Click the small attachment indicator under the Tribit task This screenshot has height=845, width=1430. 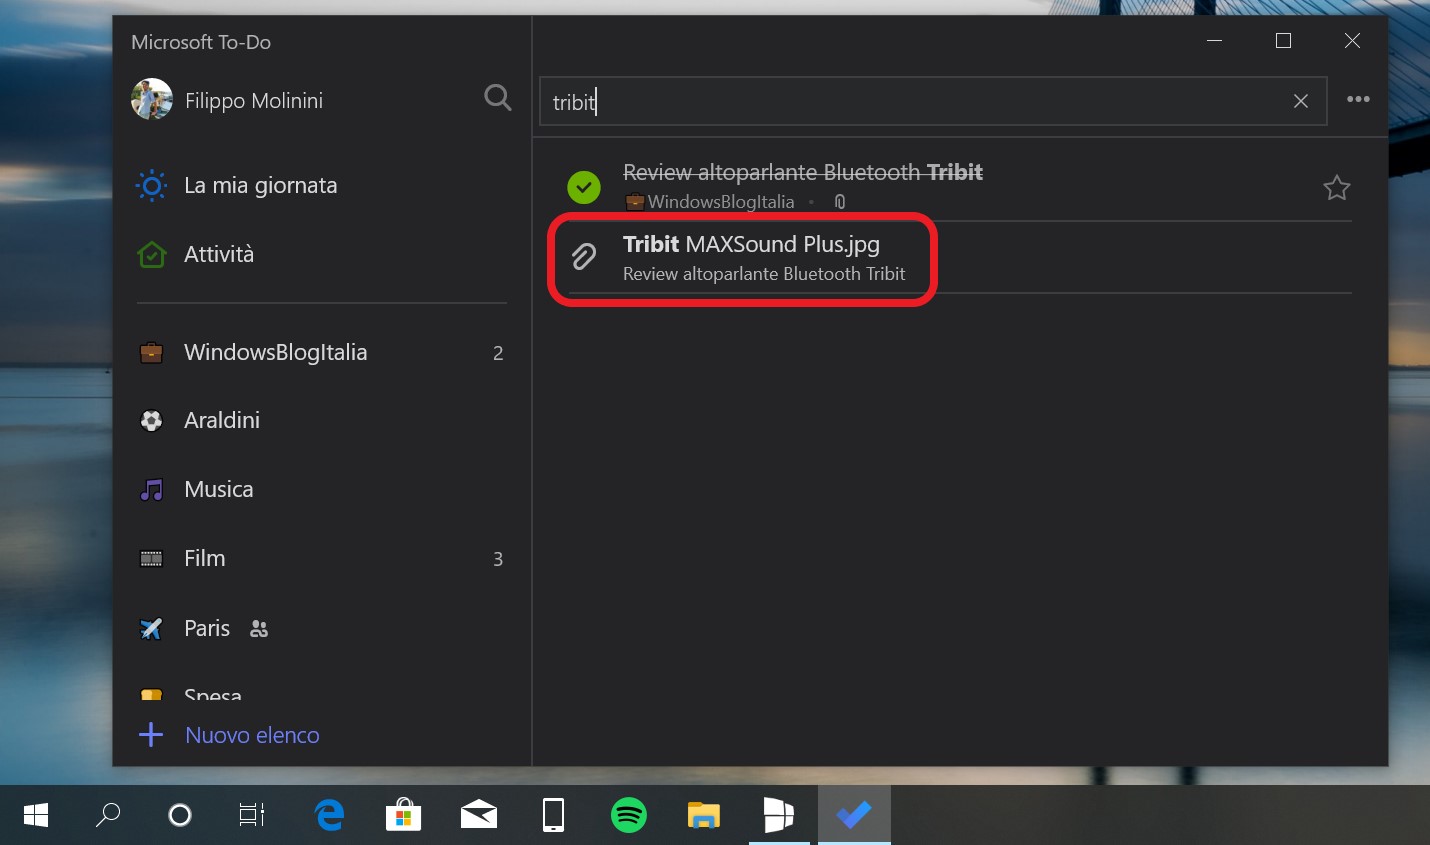[x=840, y=202]
